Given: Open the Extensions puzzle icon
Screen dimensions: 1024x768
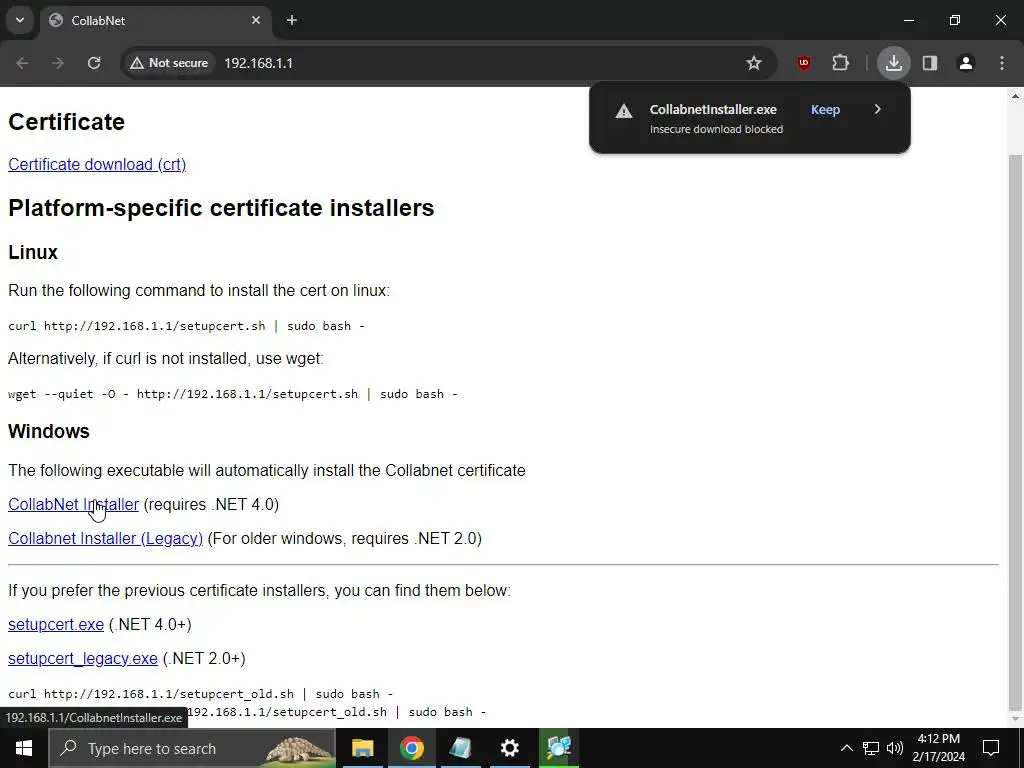Looking at the screenshot, I should [x=840, y=63].
